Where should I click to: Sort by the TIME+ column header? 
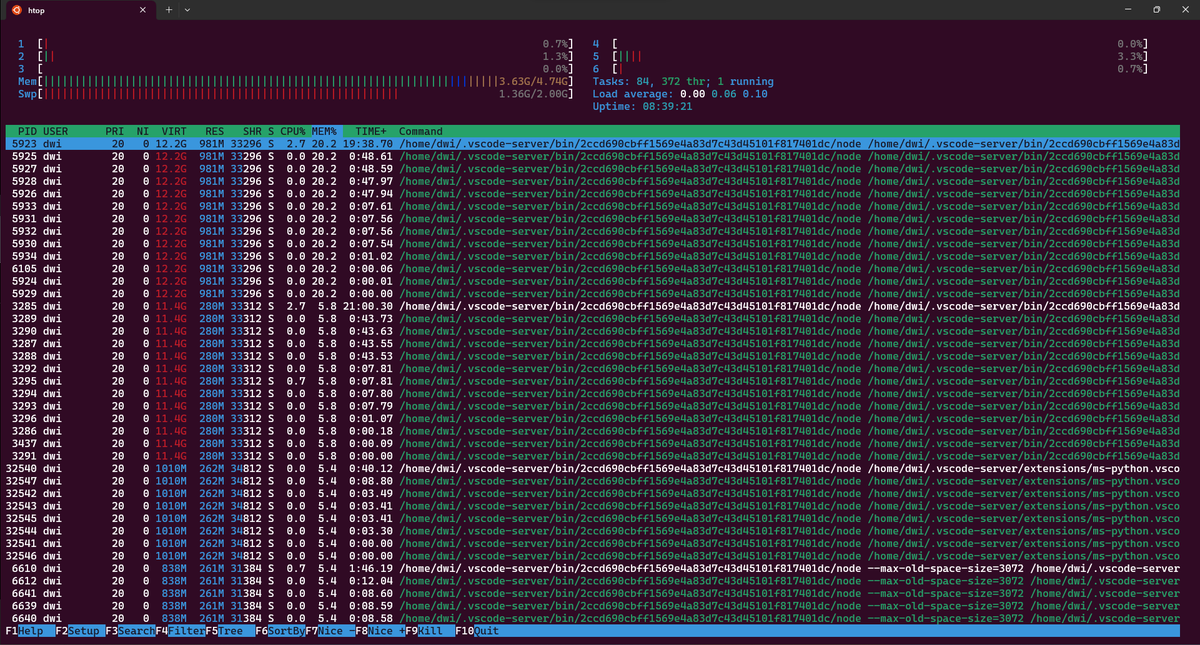pos(371,131)
